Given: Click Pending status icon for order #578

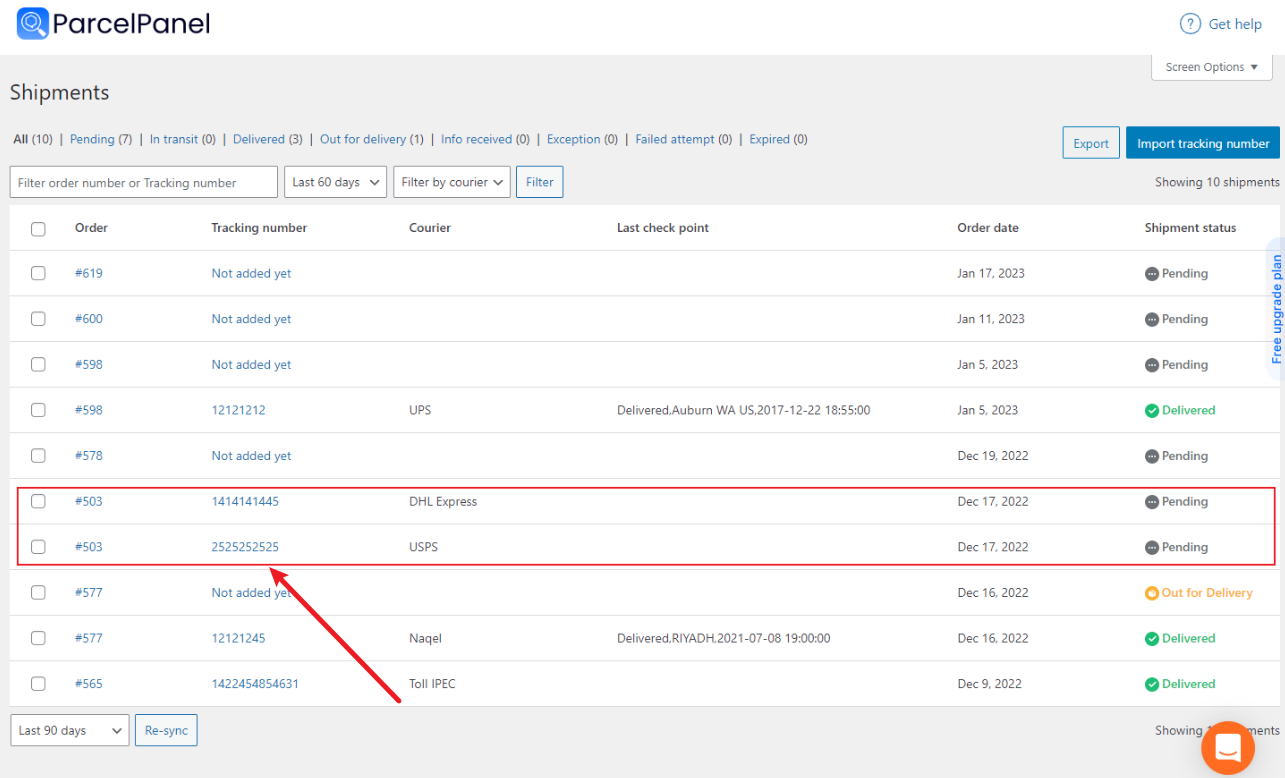Looking at the screenshot, I should [x=1152, y=456].
